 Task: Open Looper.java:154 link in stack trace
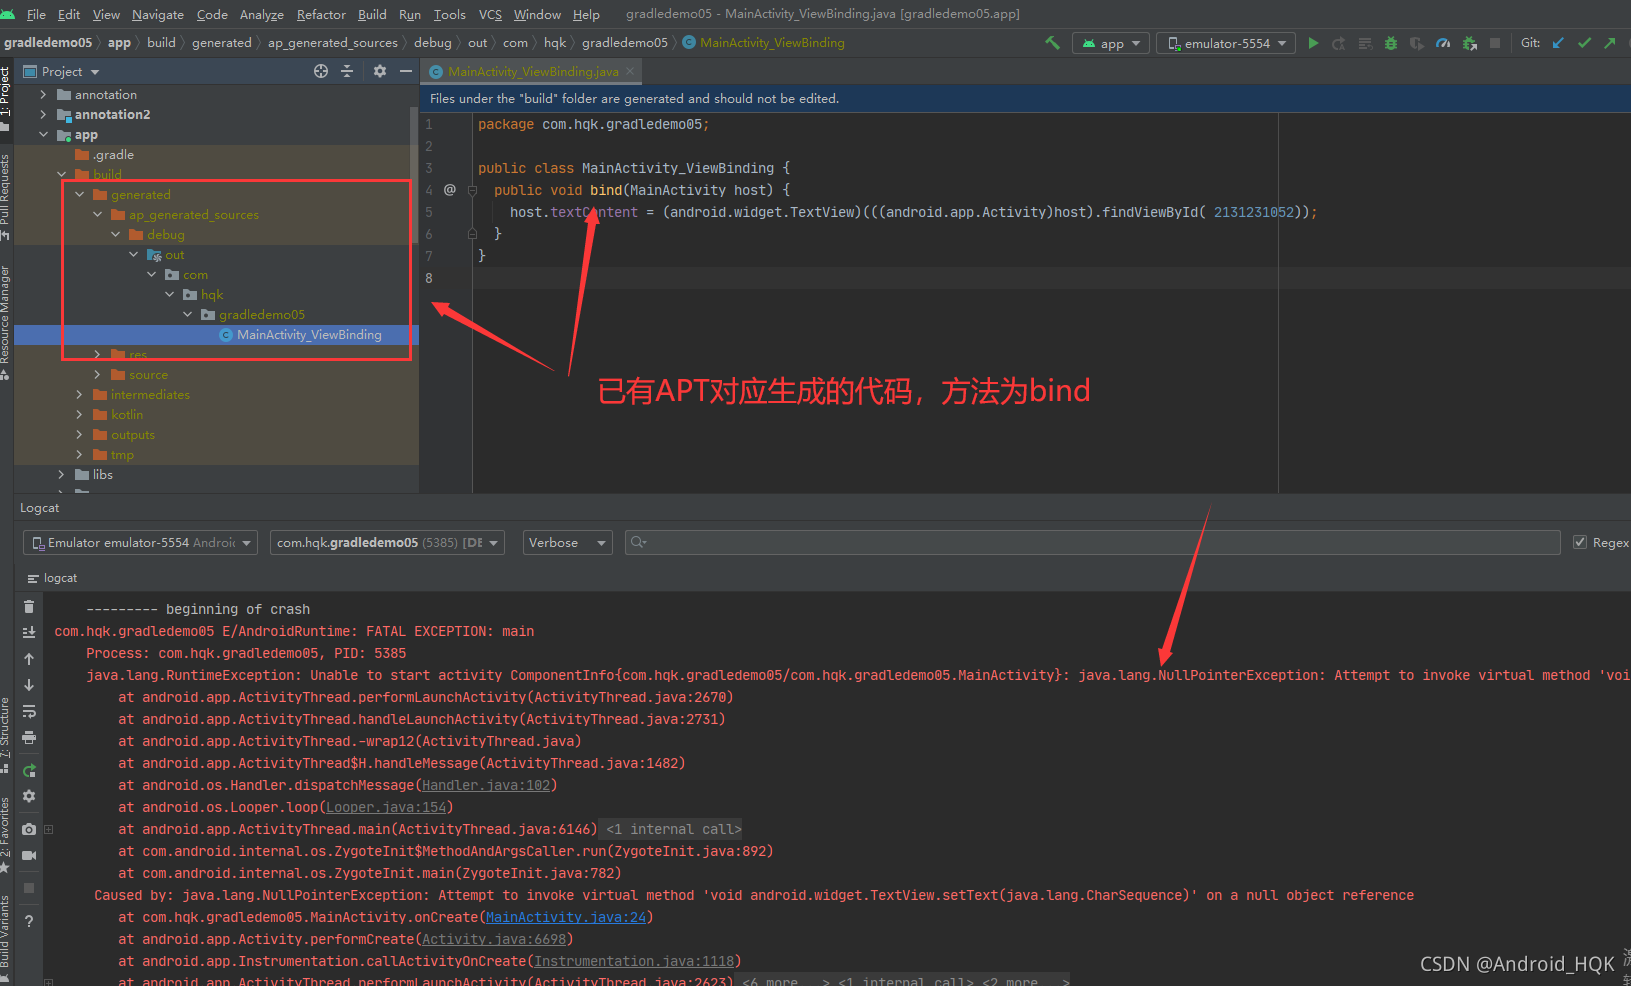click(x=386, y=807)
